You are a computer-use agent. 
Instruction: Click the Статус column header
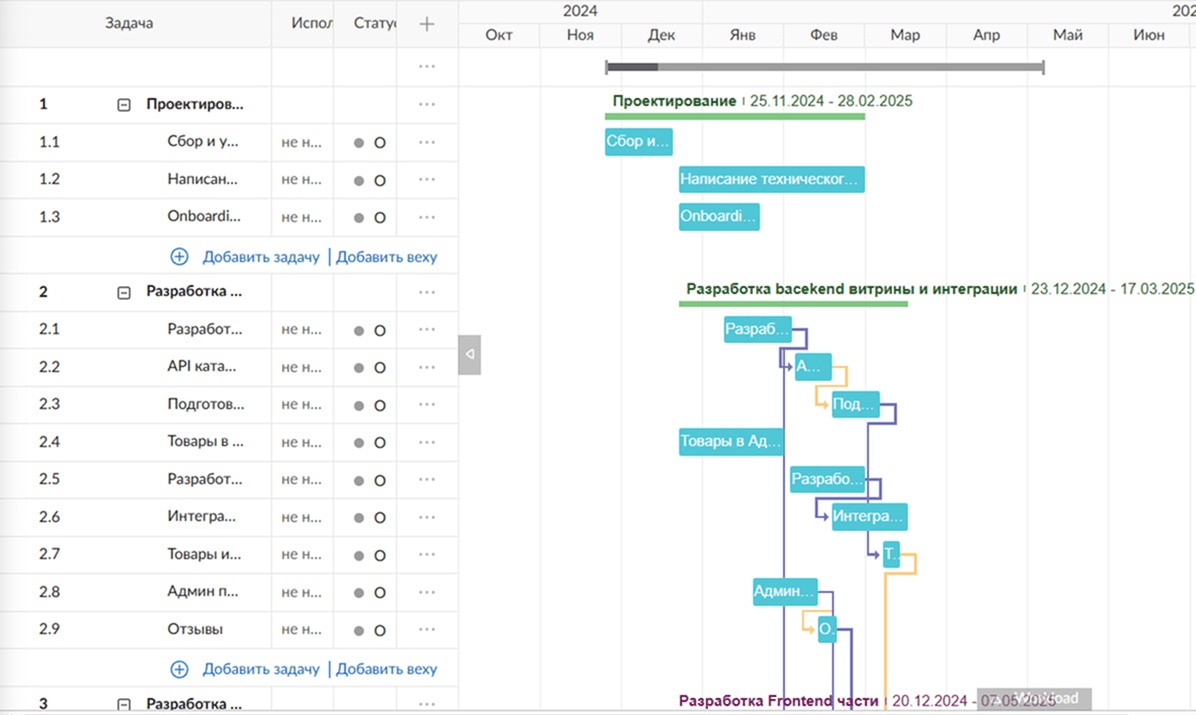coord(375,24)
